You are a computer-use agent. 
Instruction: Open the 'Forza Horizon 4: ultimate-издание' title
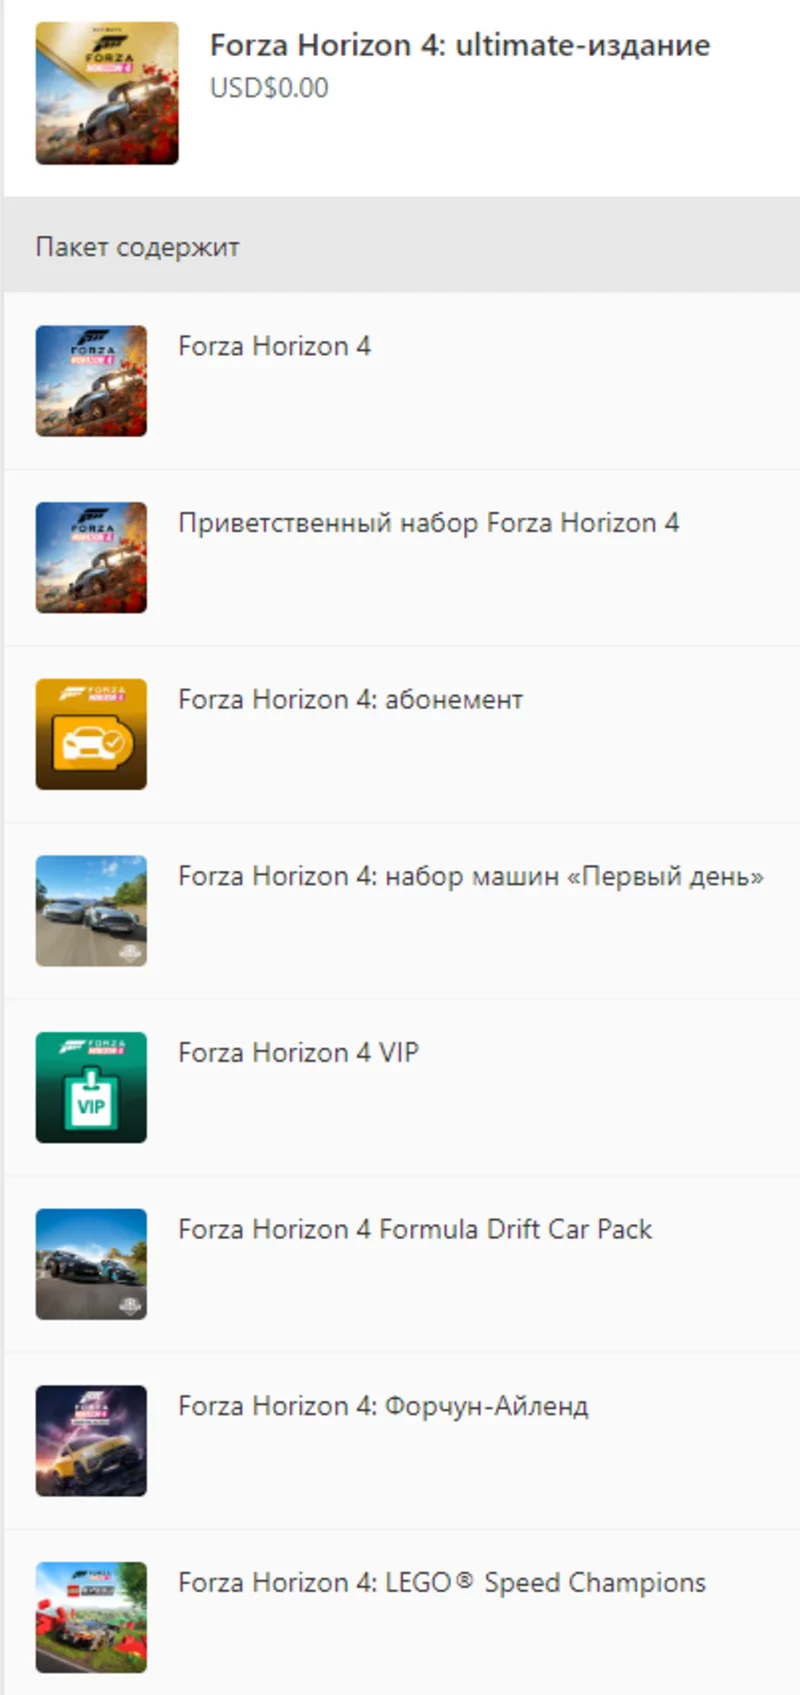[x=459, y=45]
